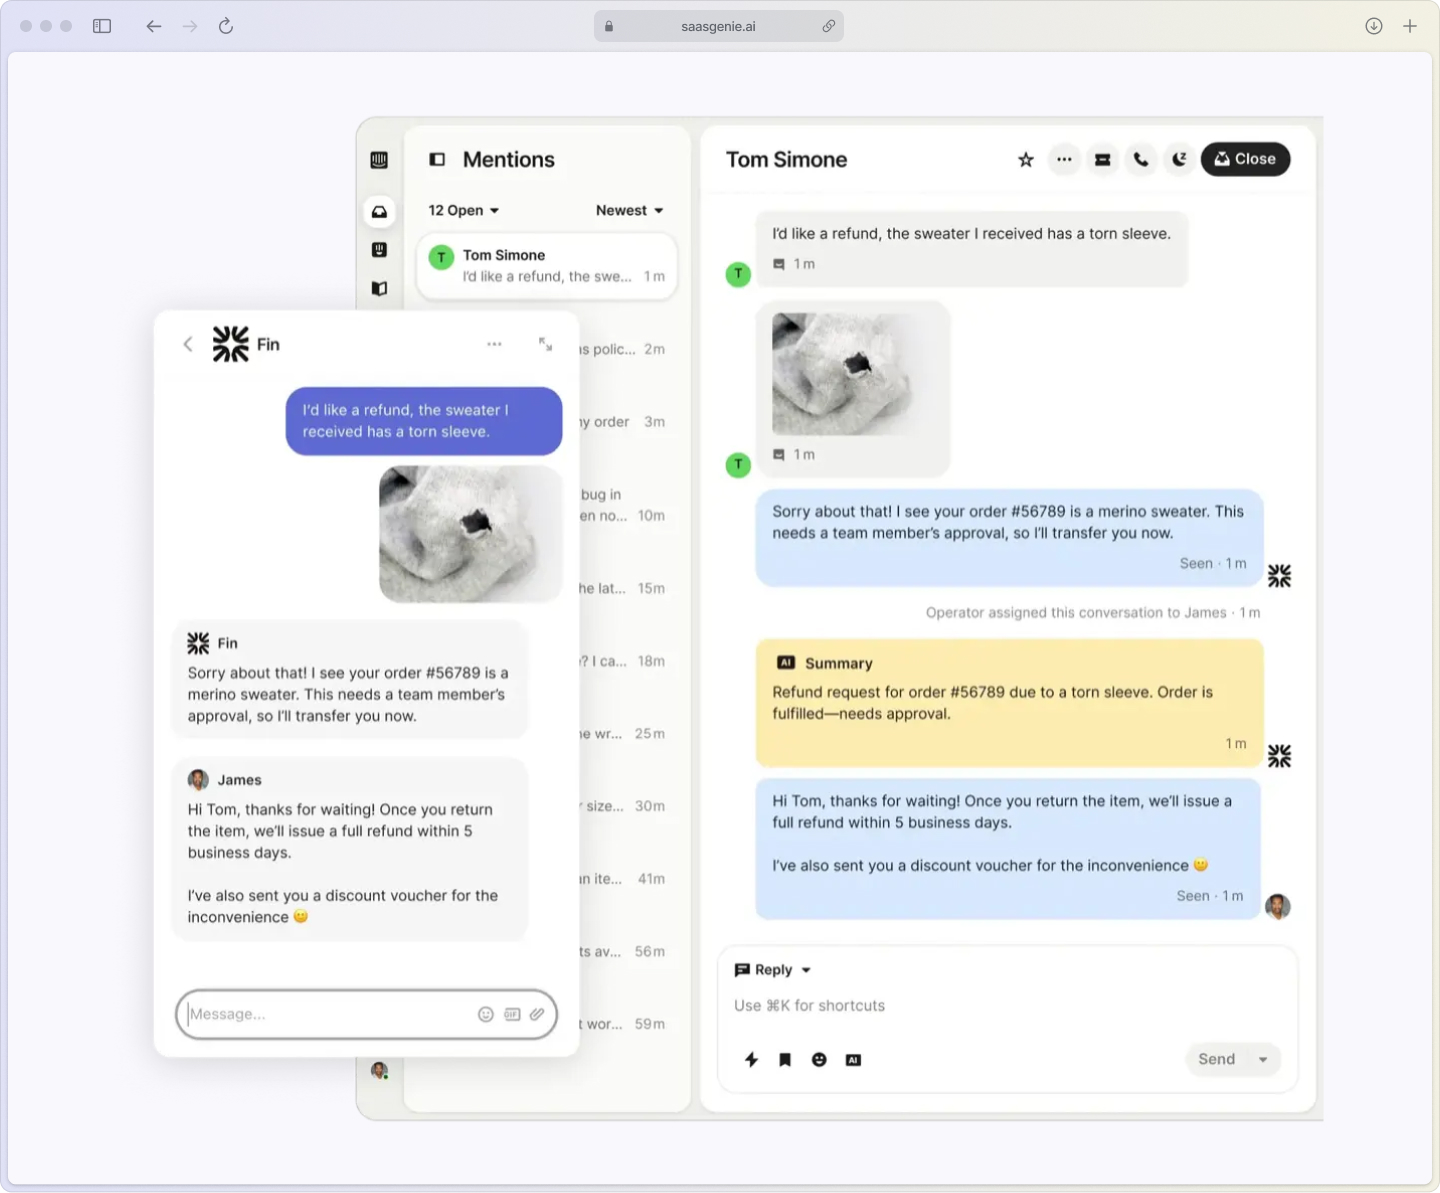1440x1193 pixels.
Task: Star the Tom Simone conversation
Action: tap(1025, 159)
